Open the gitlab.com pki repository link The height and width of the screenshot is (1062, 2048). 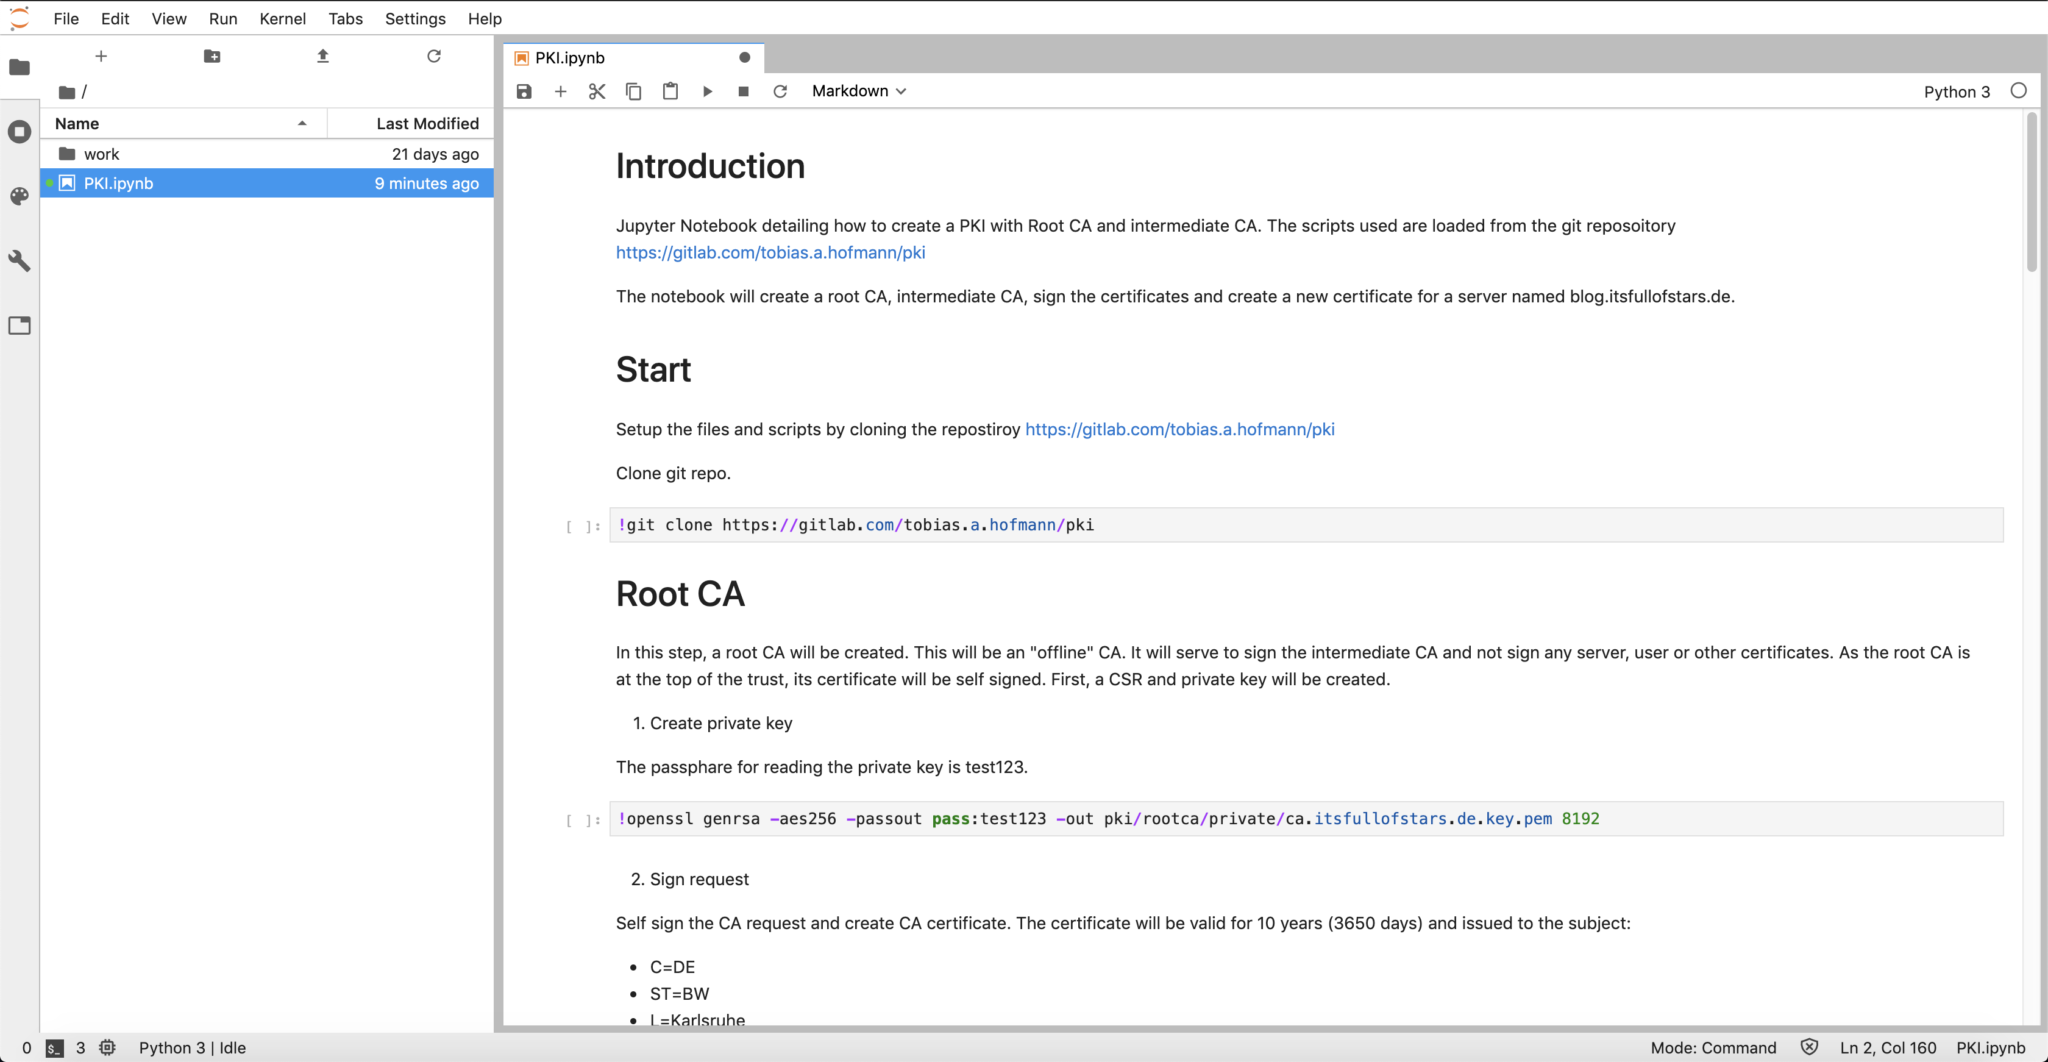(770, 252)
